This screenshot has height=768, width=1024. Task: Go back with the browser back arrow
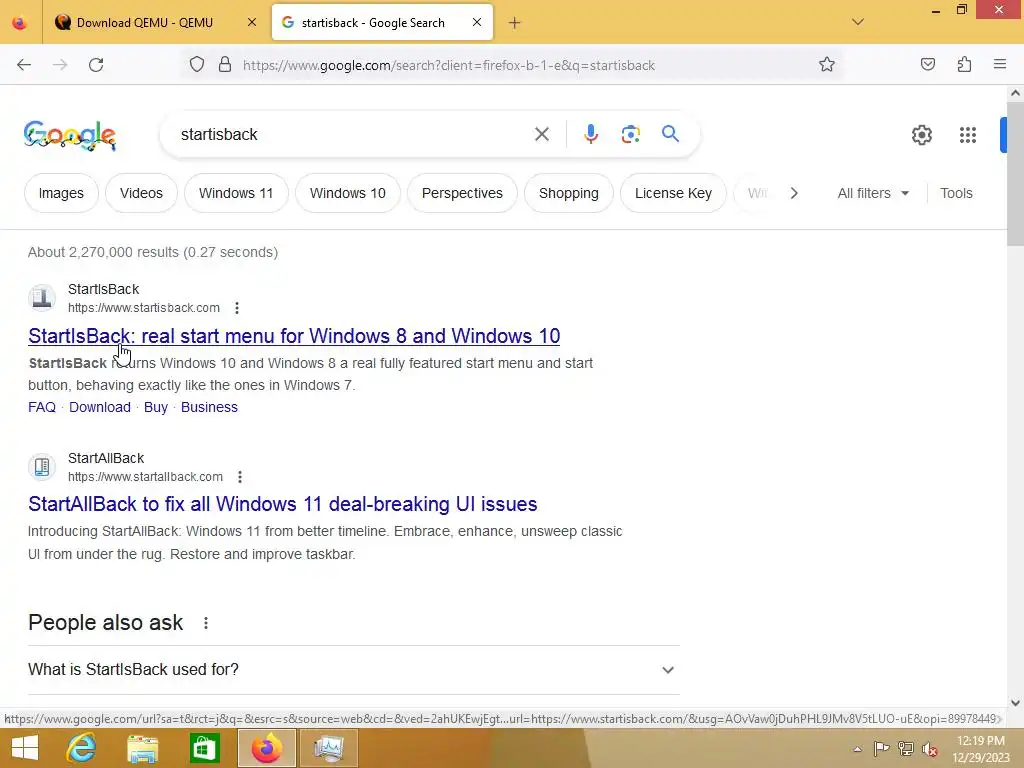click(x=24, y=65)
